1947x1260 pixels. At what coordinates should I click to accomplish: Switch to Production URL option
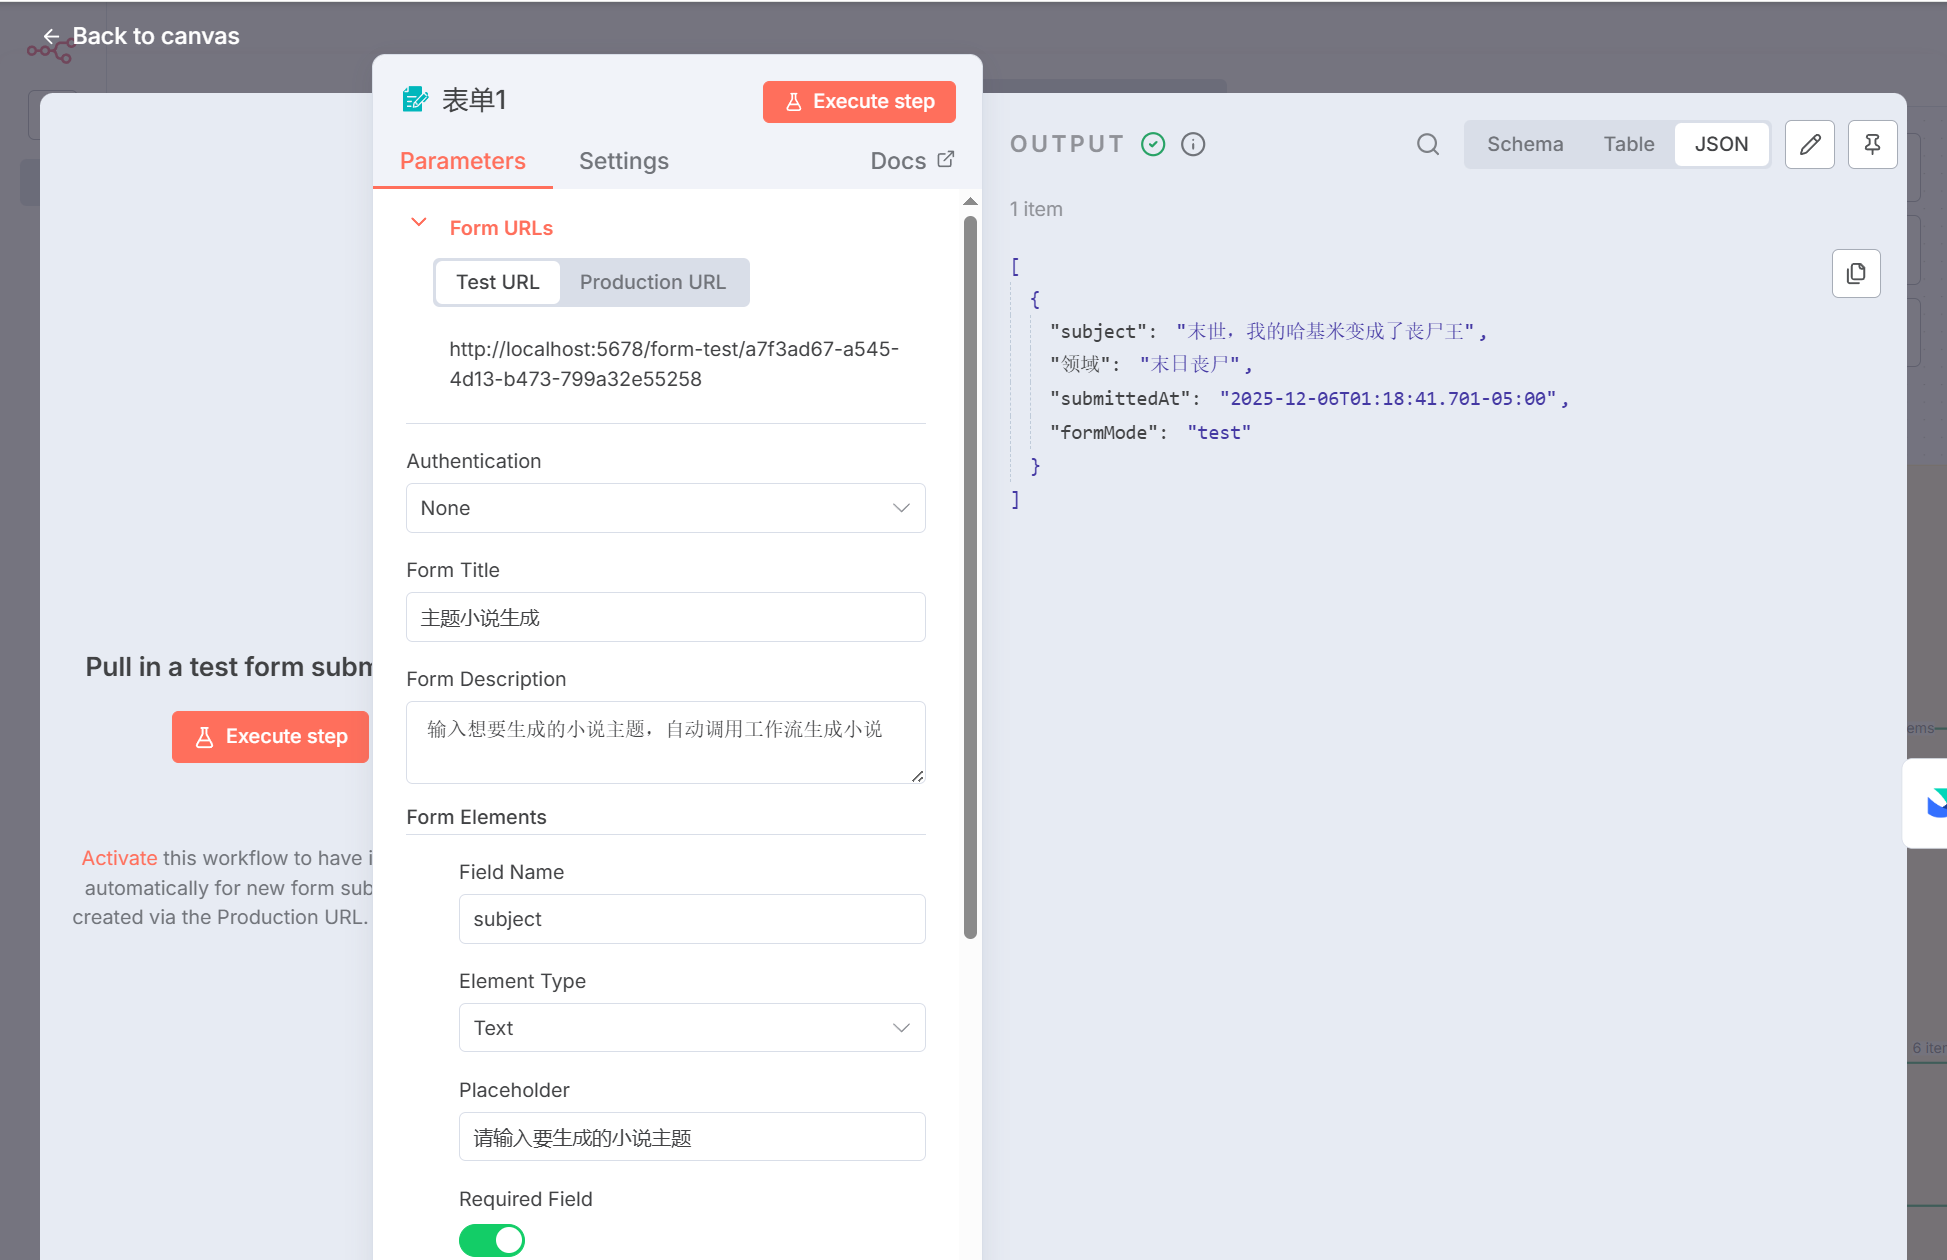652,282
